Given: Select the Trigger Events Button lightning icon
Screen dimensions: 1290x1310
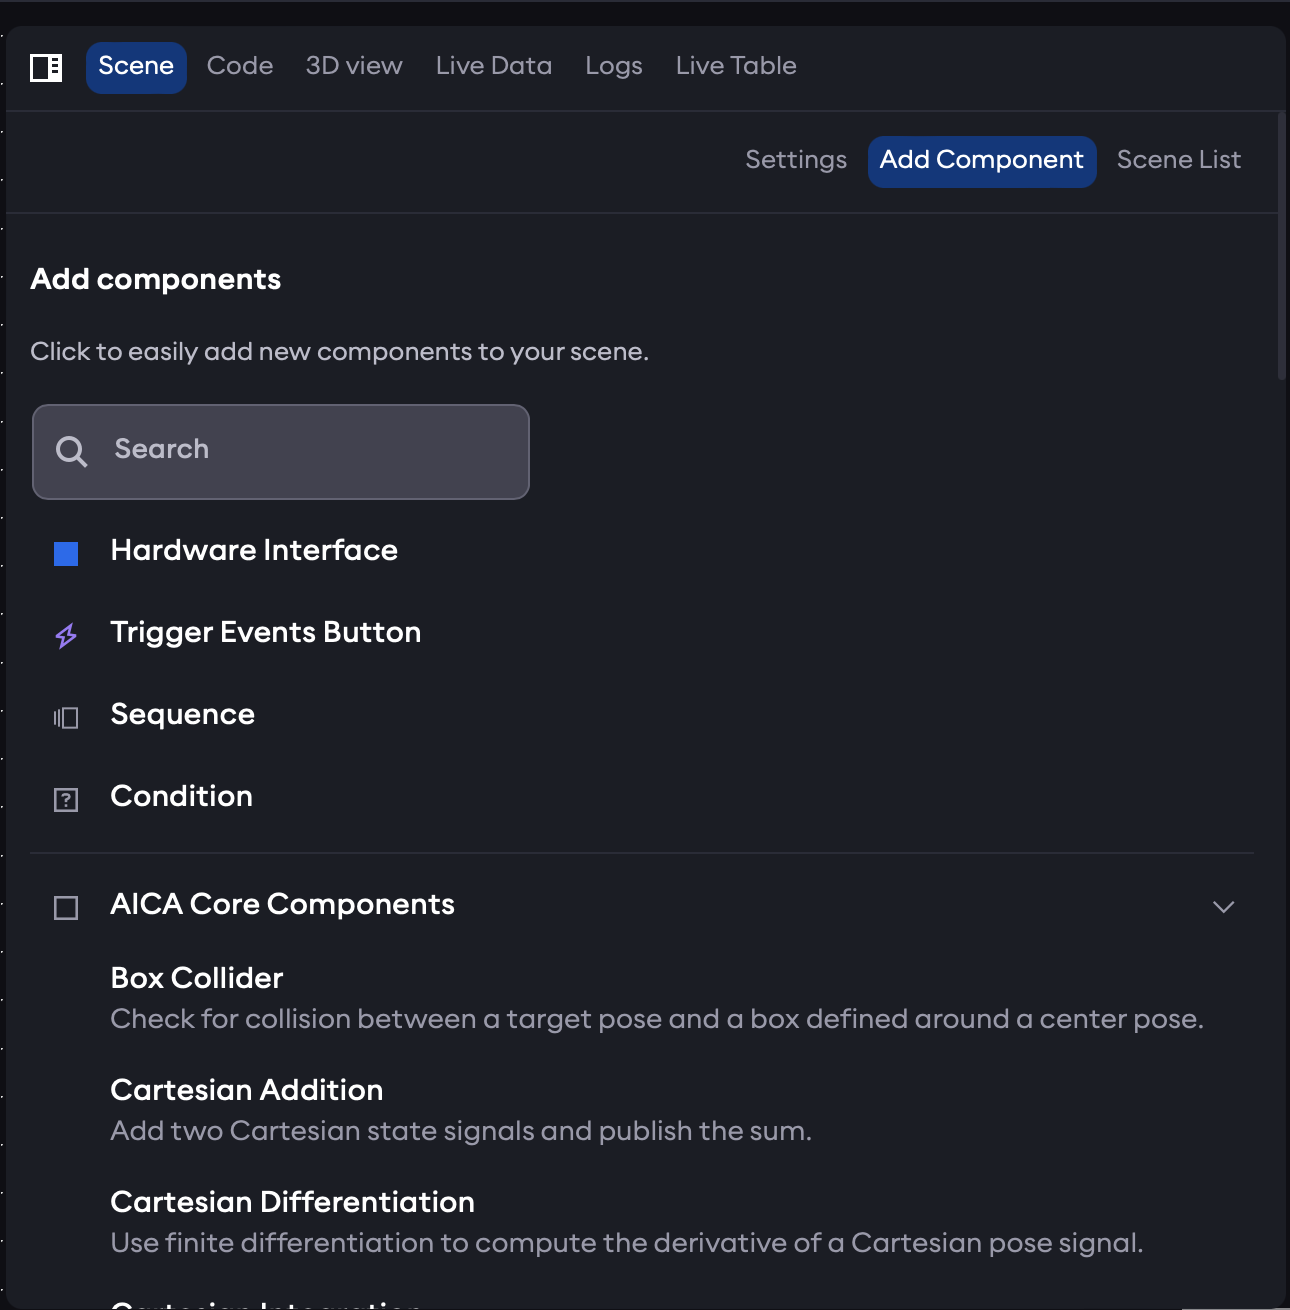Looking at the screenshot, I should click(65, 635).
